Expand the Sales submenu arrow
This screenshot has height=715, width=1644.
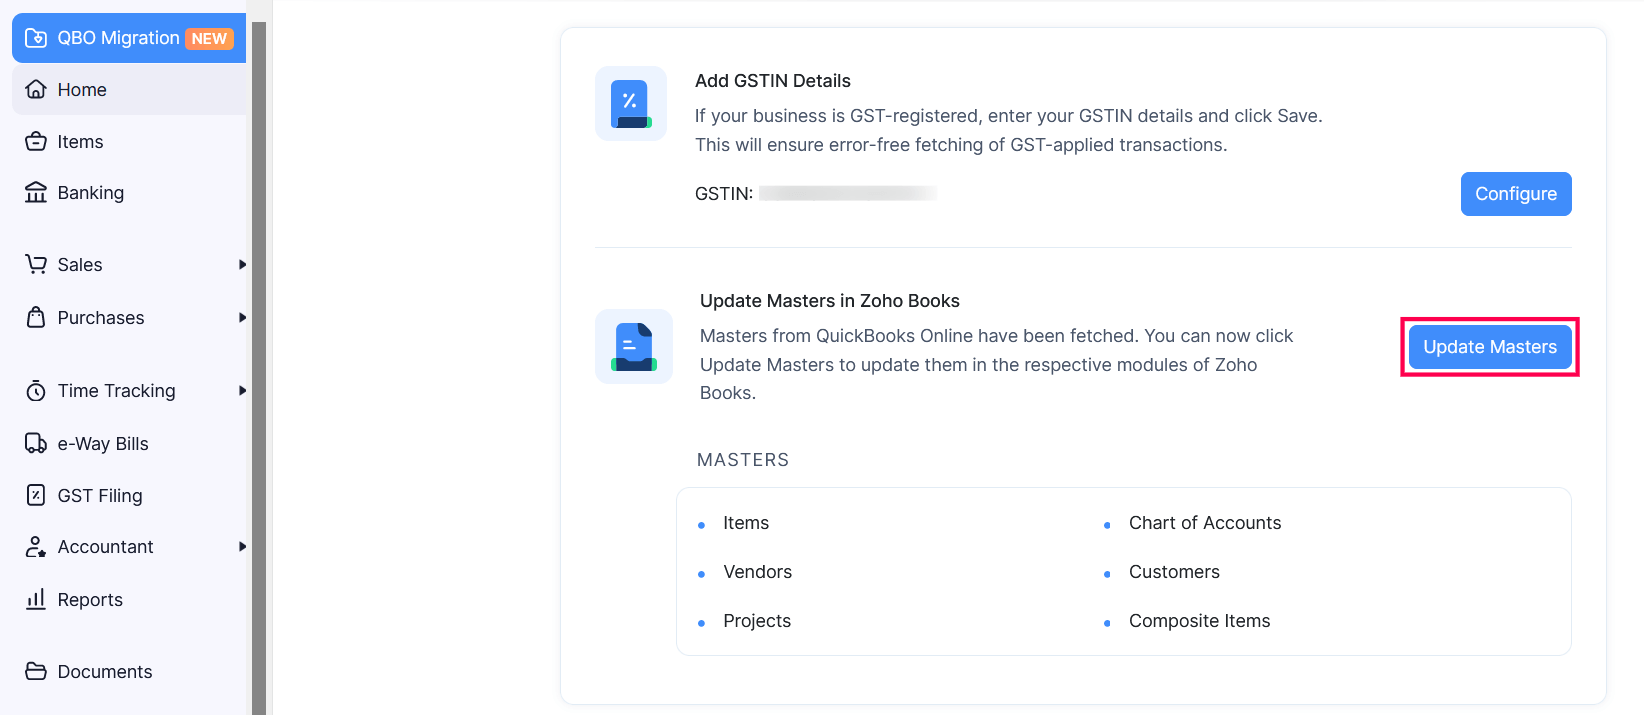coord(242,264)
